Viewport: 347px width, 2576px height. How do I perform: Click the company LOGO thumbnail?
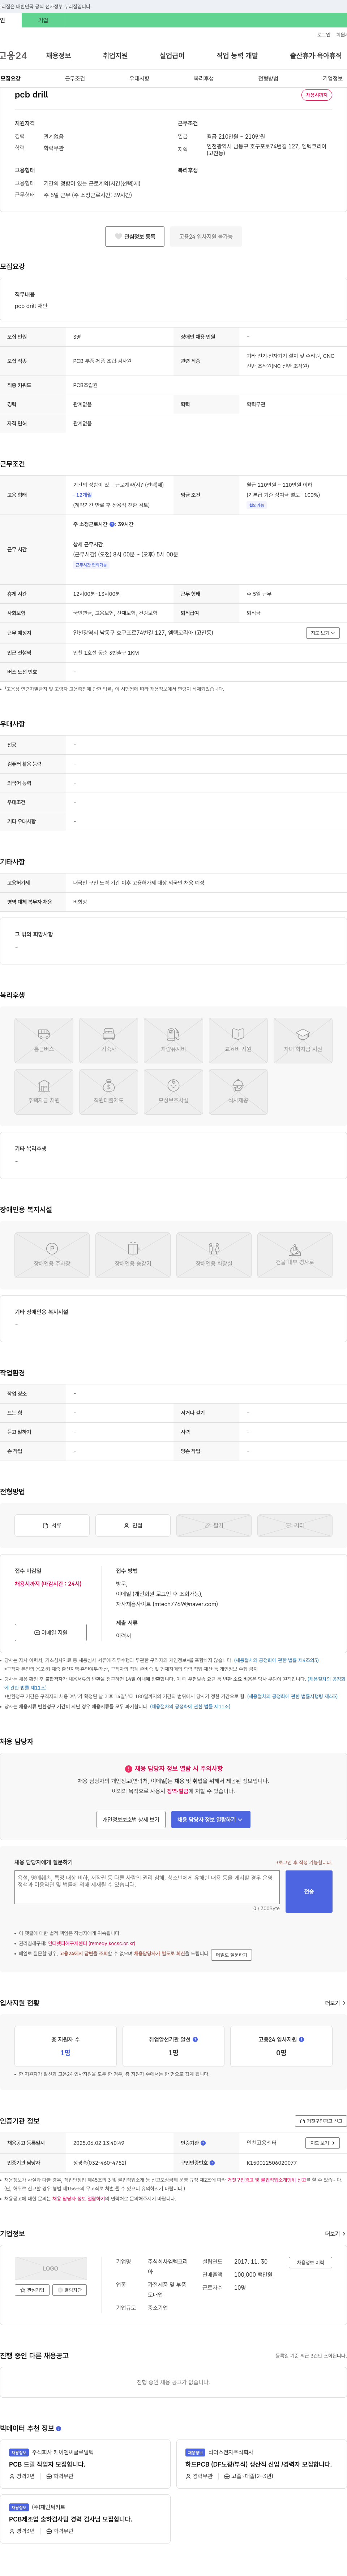tap(51, 2268)
